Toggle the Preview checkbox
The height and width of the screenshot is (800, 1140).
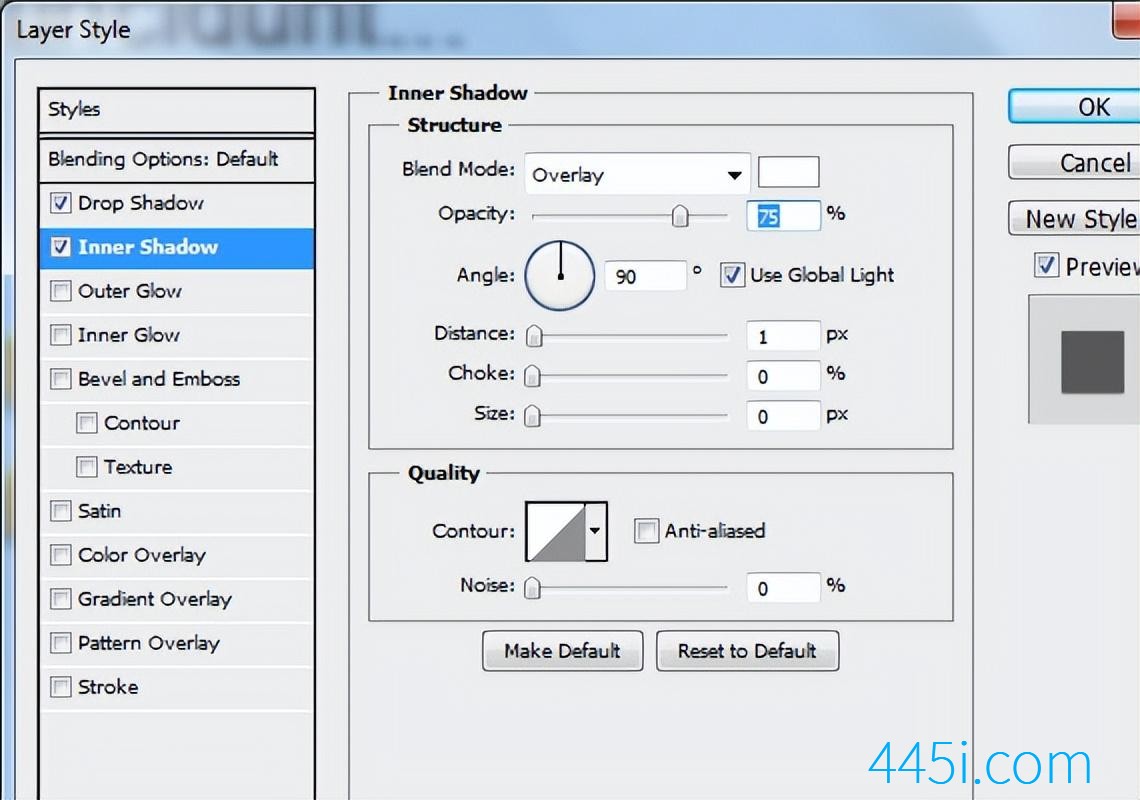click(x=1046, y=265)
